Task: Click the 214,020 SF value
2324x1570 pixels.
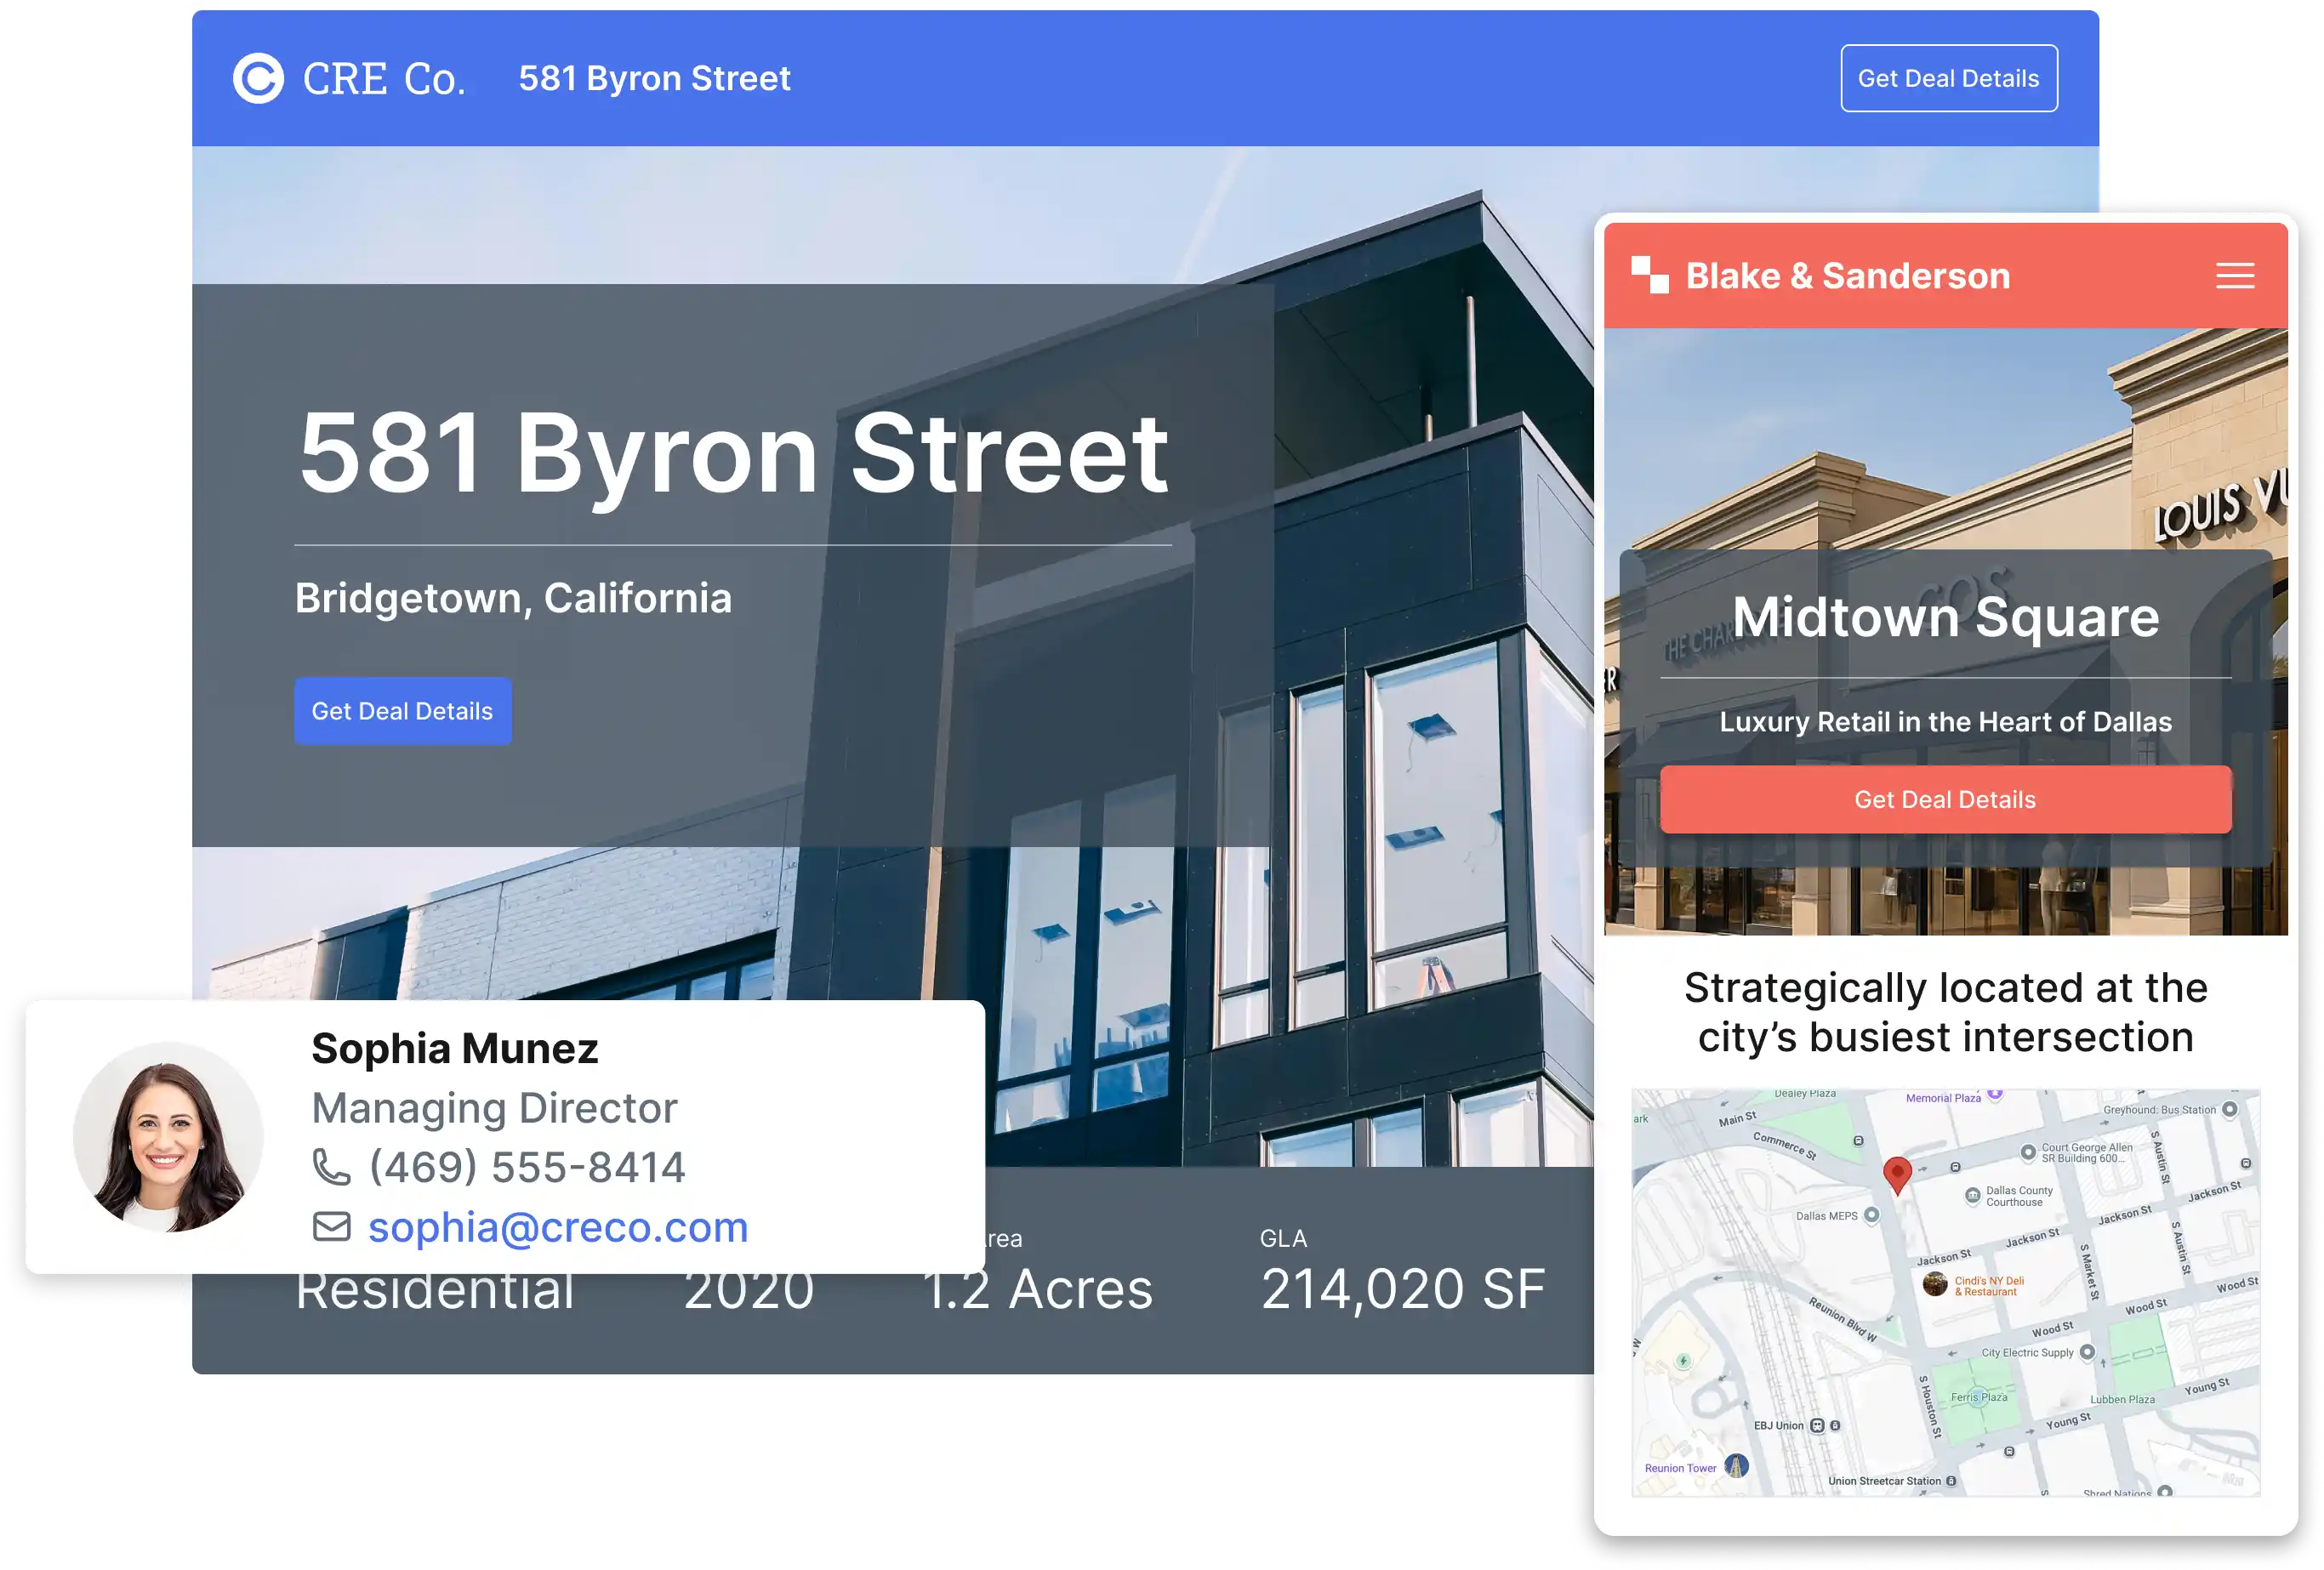Action: point(1403,1289)
